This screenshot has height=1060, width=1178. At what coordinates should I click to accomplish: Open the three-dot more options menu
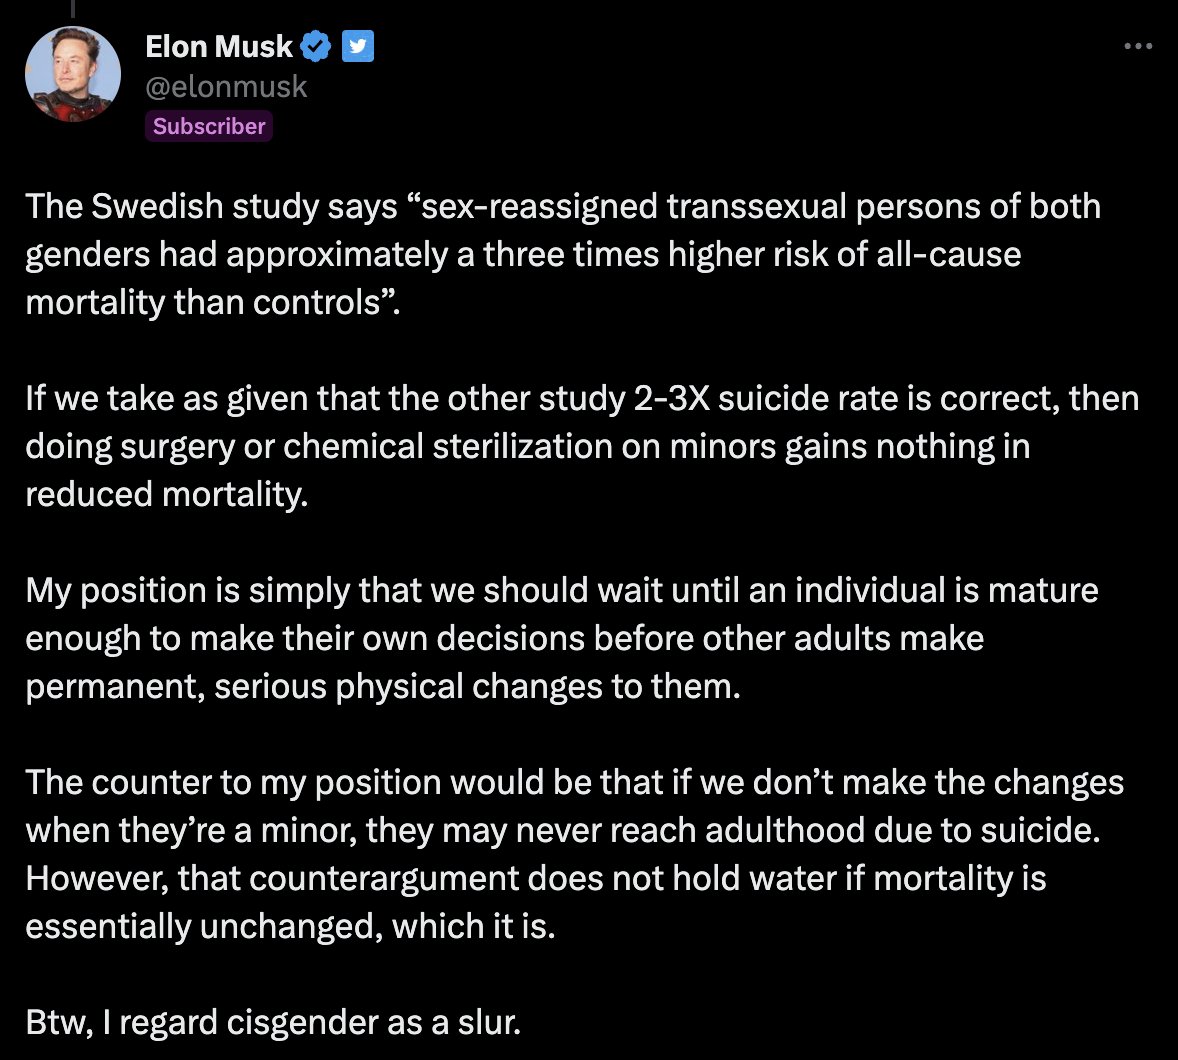[x=1138, y=46]
